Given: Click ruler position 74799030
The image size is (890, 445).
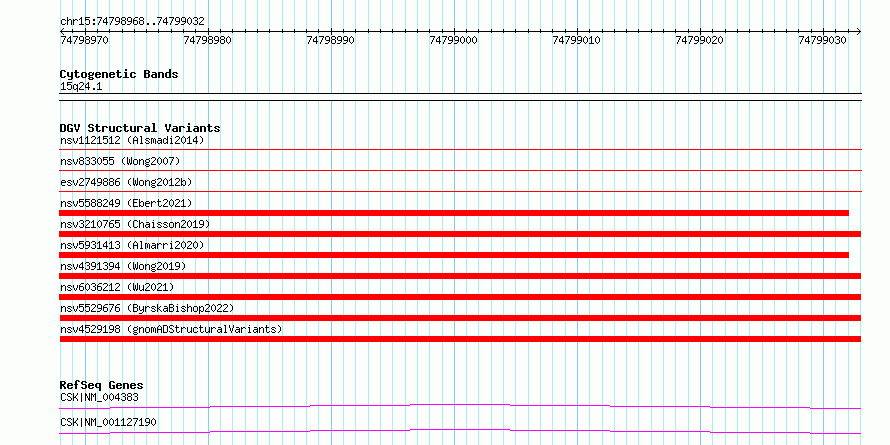Looking at the screenshot, I should click(x=822, y=41).
